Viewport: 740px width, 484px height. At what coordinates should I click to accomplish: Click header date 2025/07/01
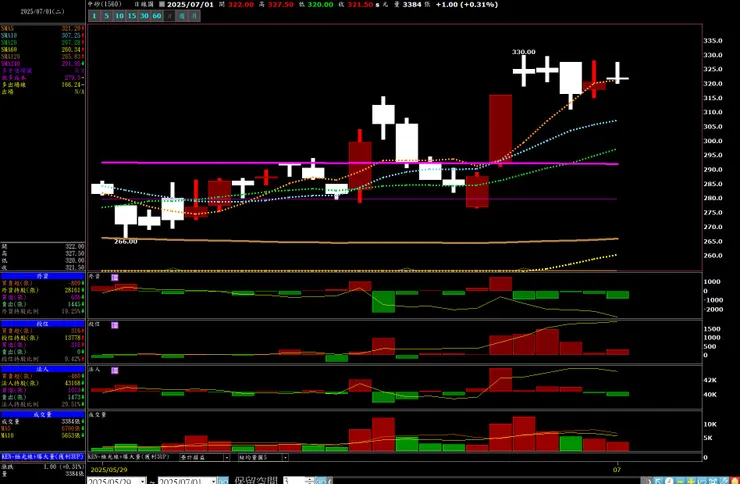[x=191, y=4]
